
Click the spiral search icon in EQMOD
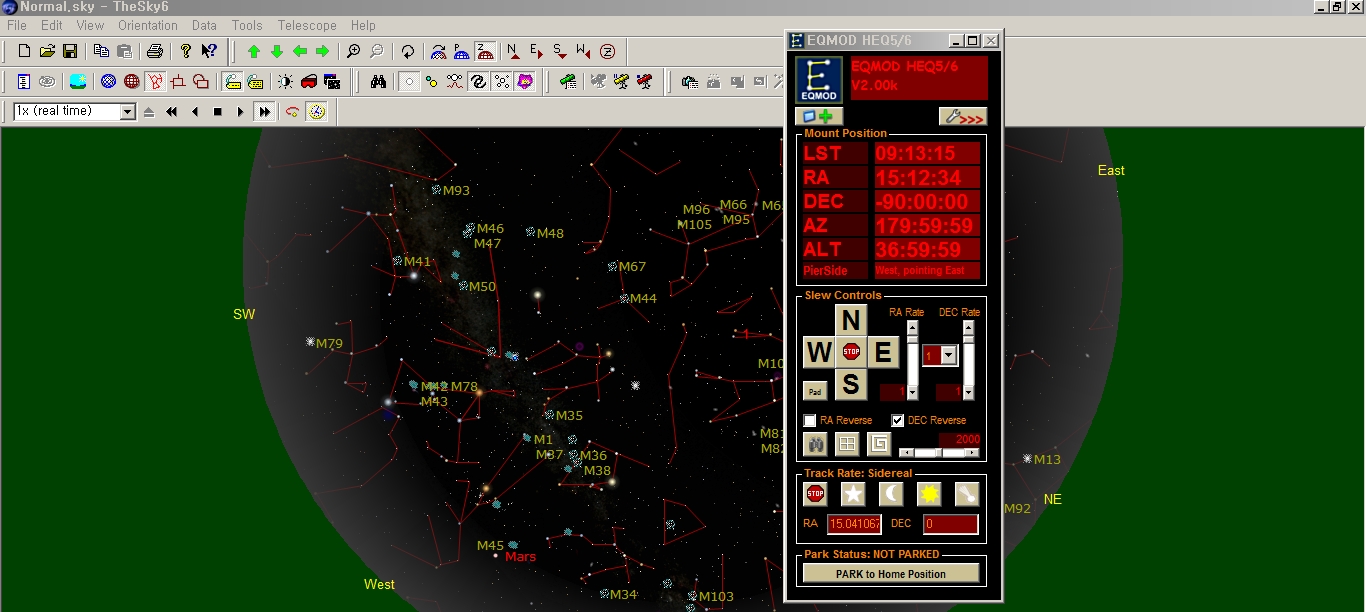[x=879, y=444]
